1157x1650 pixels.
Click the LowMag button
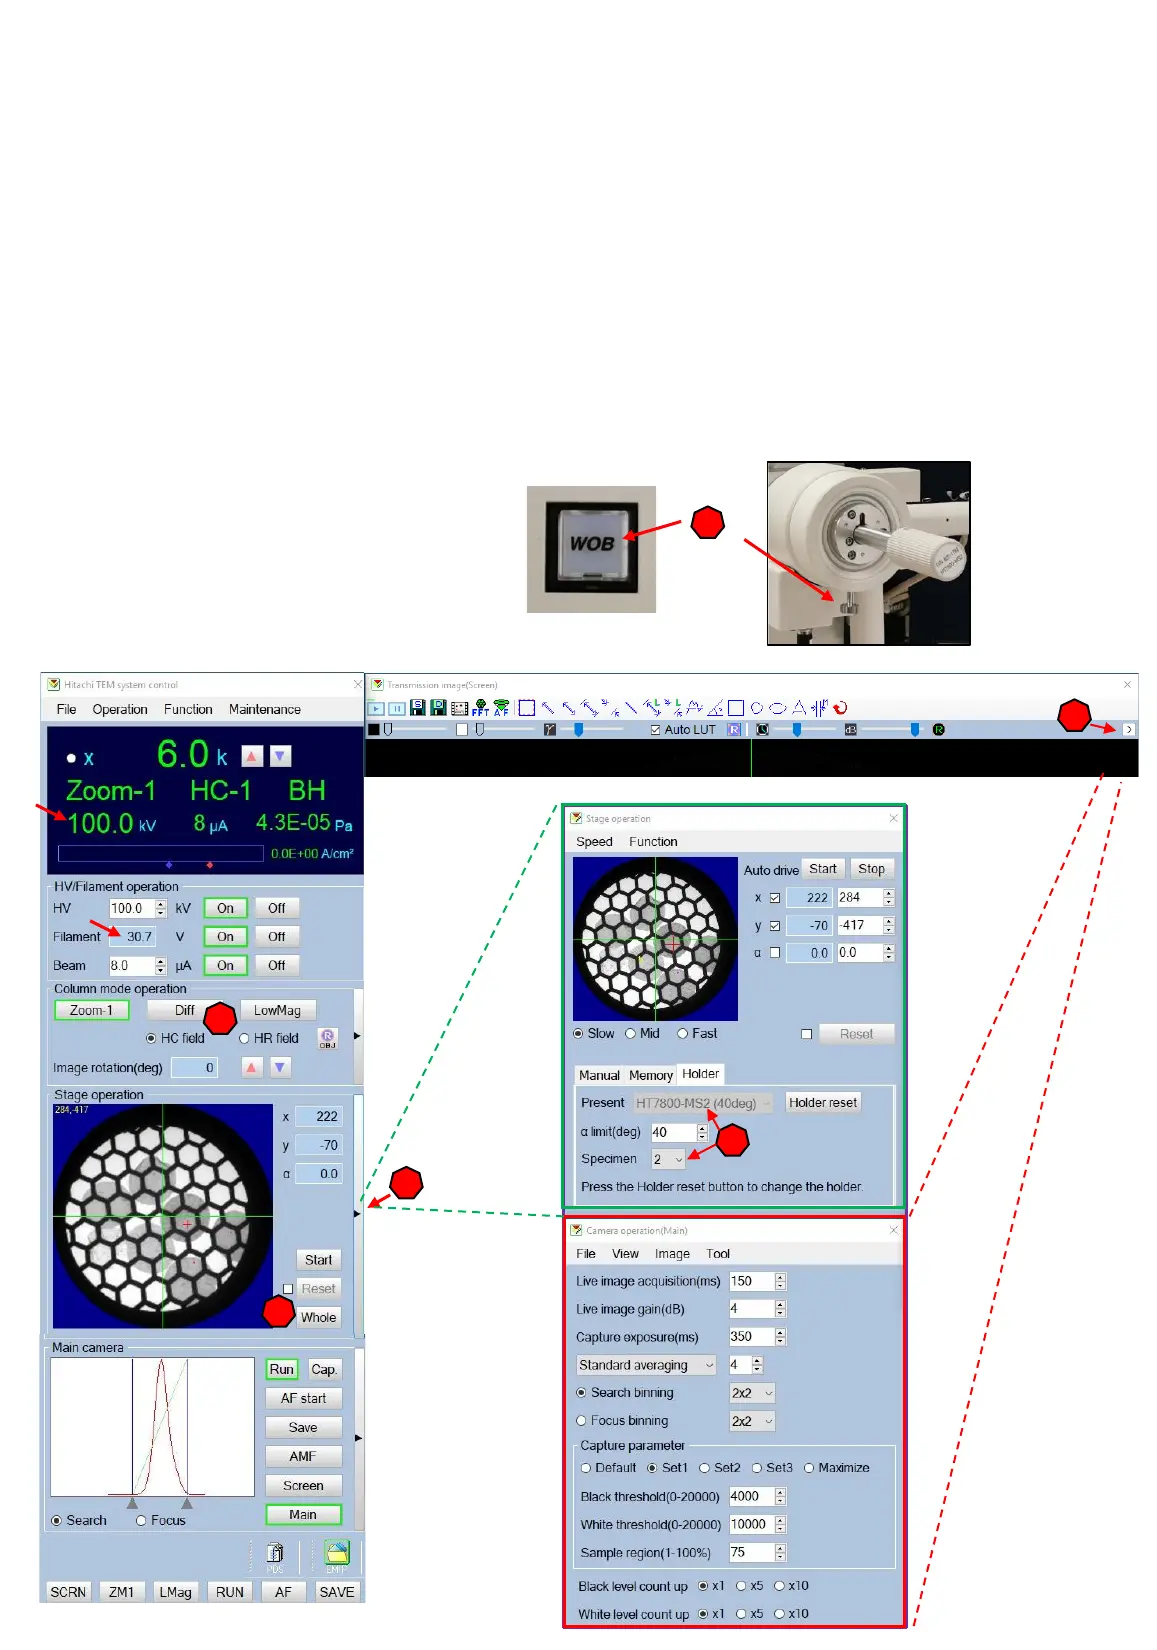[x=277, y=1010]
